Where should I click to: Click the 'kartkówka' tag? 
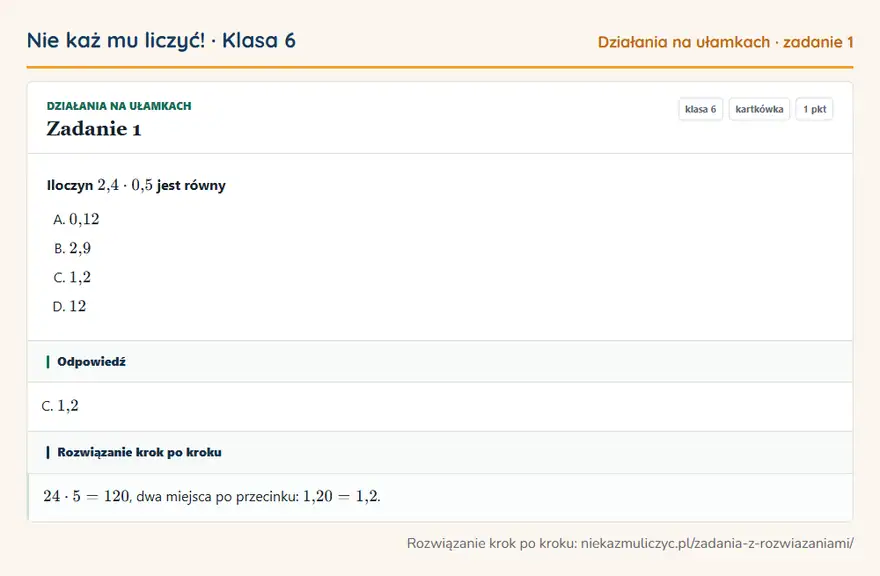[759, 109]
